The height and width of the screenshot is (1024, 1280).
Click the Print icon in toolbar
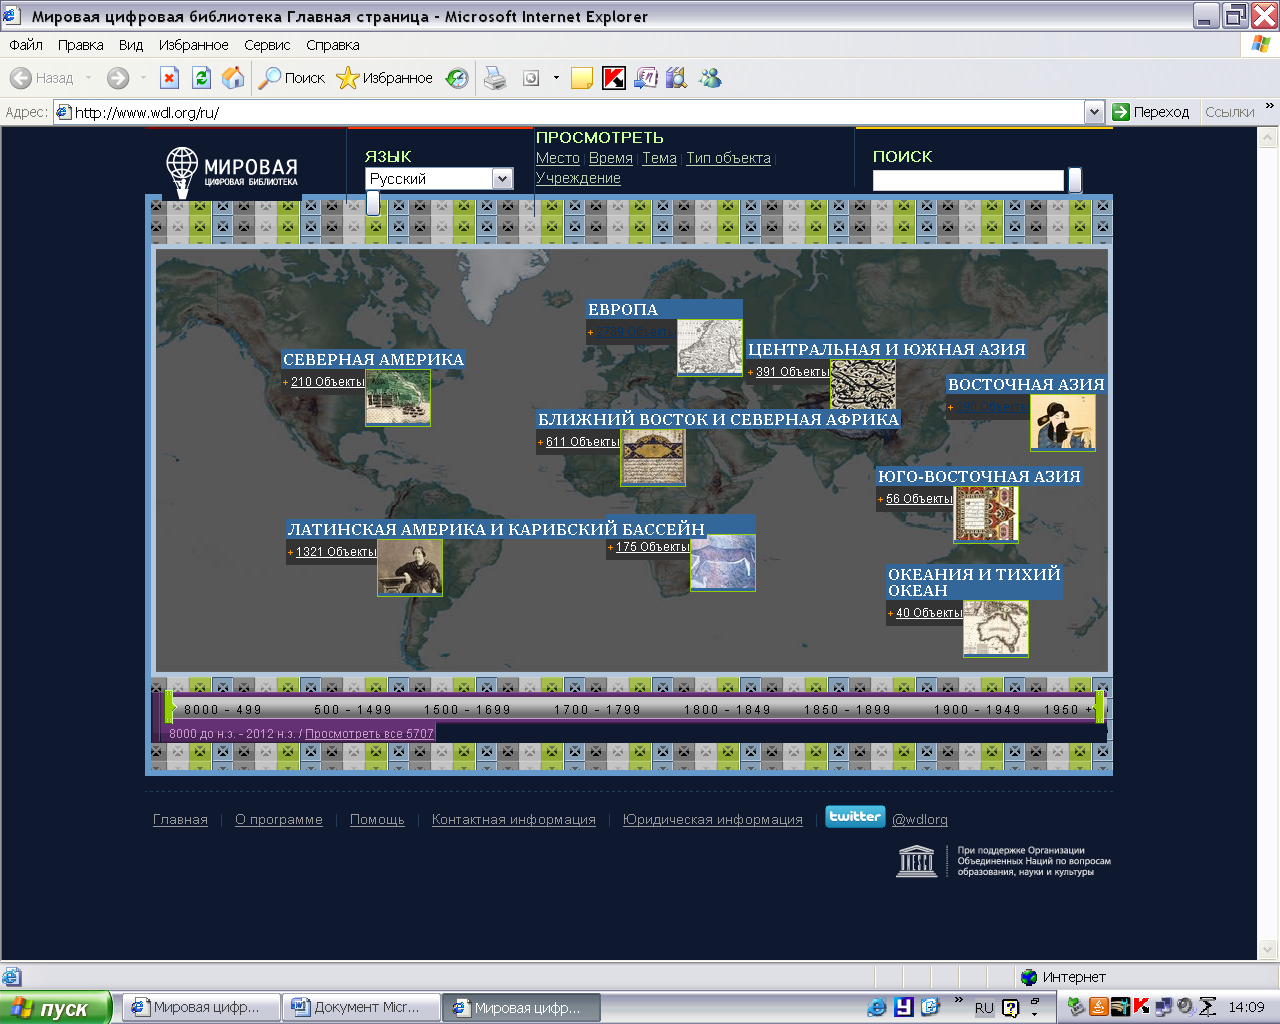[x=495, y=78]
